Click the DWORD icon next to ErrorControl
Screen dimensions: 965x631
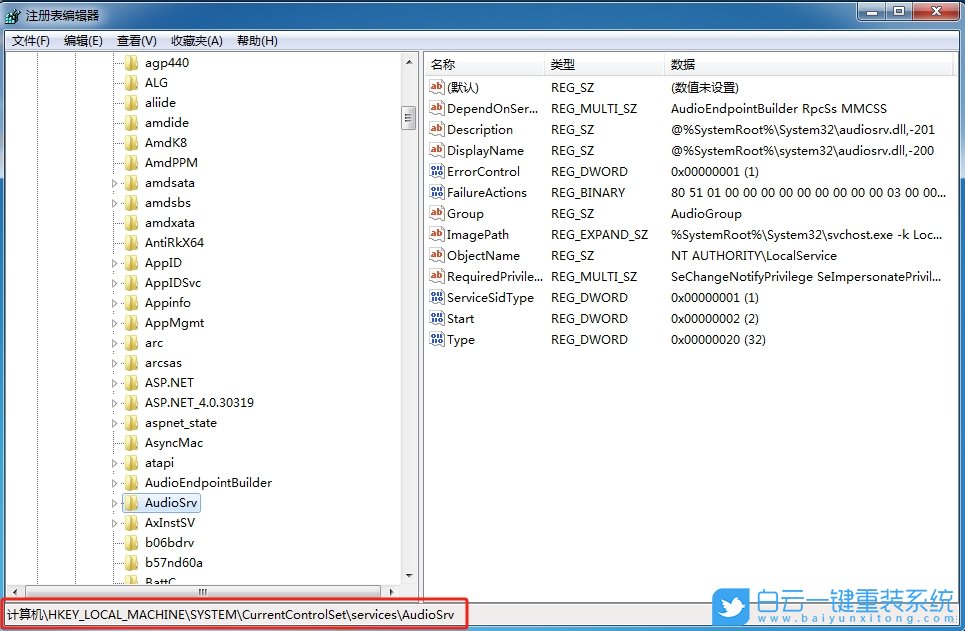tap(436, 171)
